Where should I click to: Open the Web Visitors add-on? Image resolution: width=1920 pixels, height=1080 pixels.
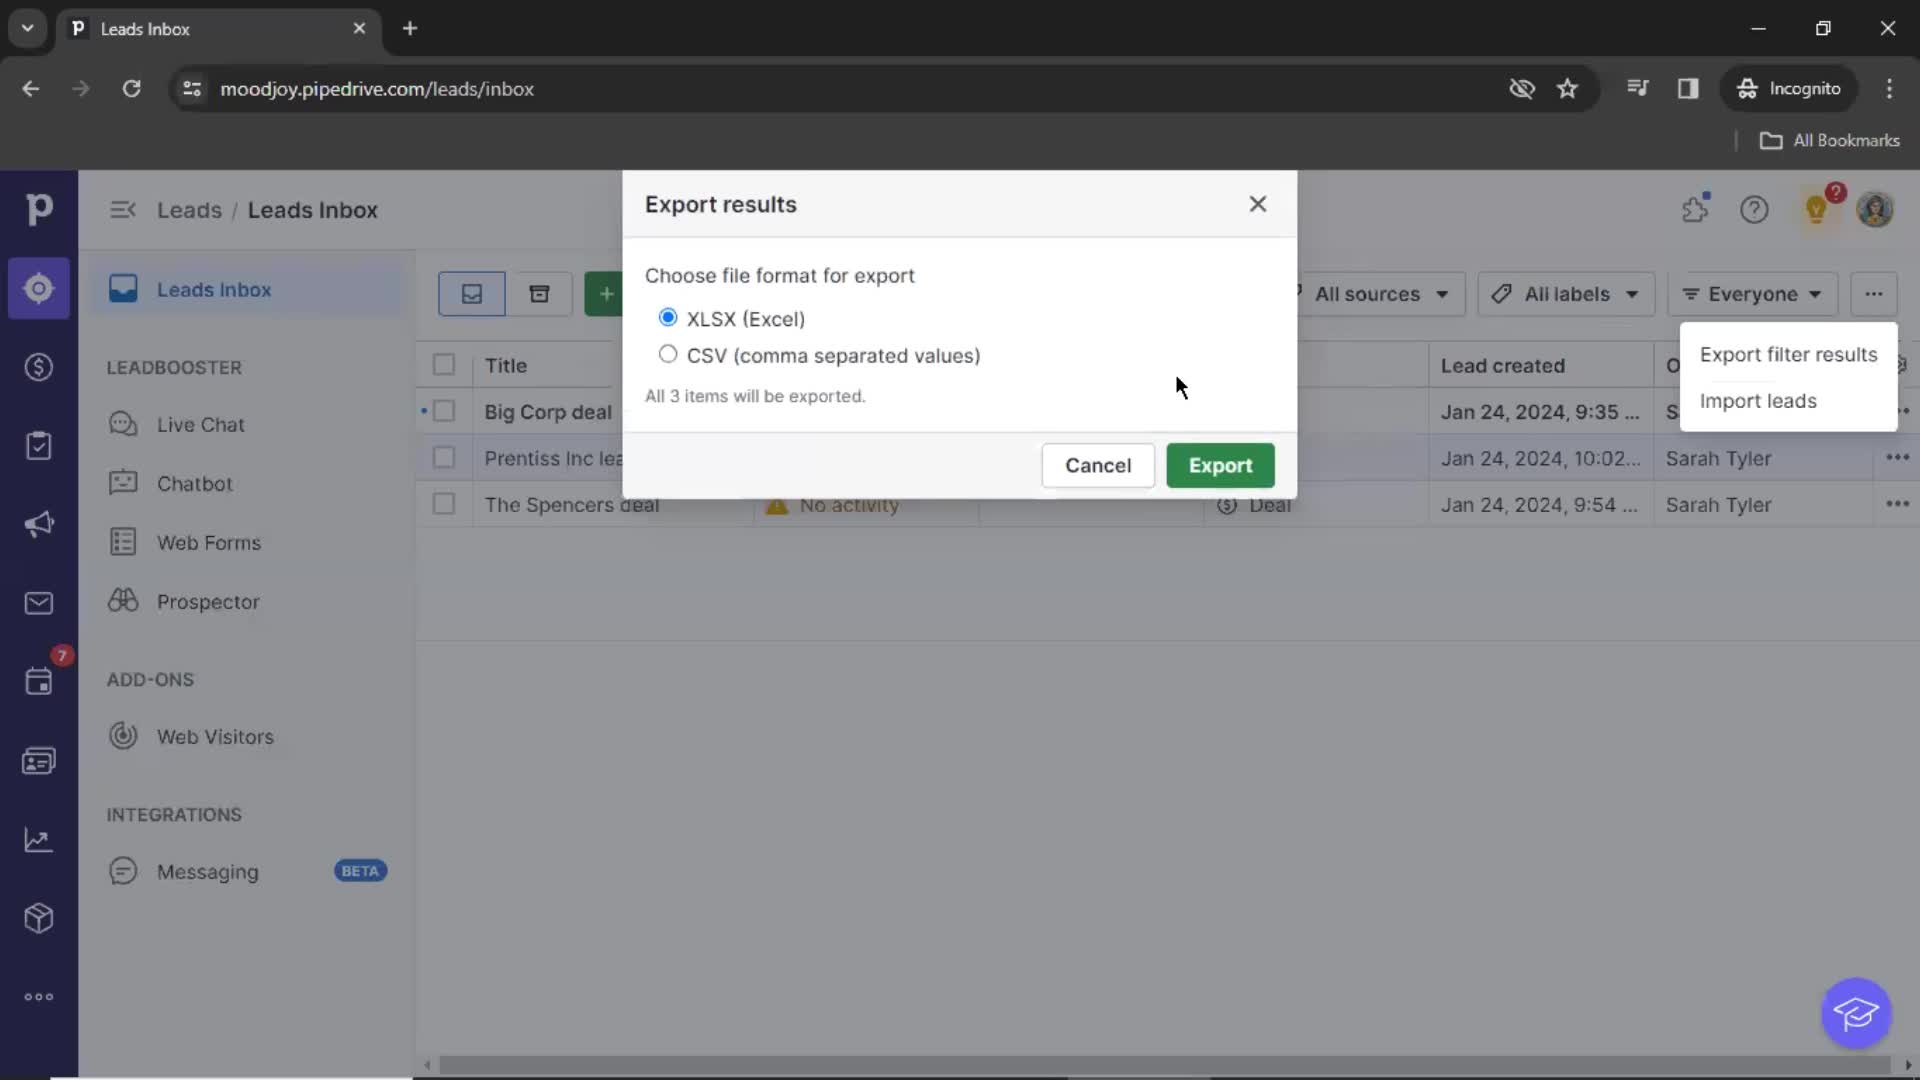[x=215, y=736]
